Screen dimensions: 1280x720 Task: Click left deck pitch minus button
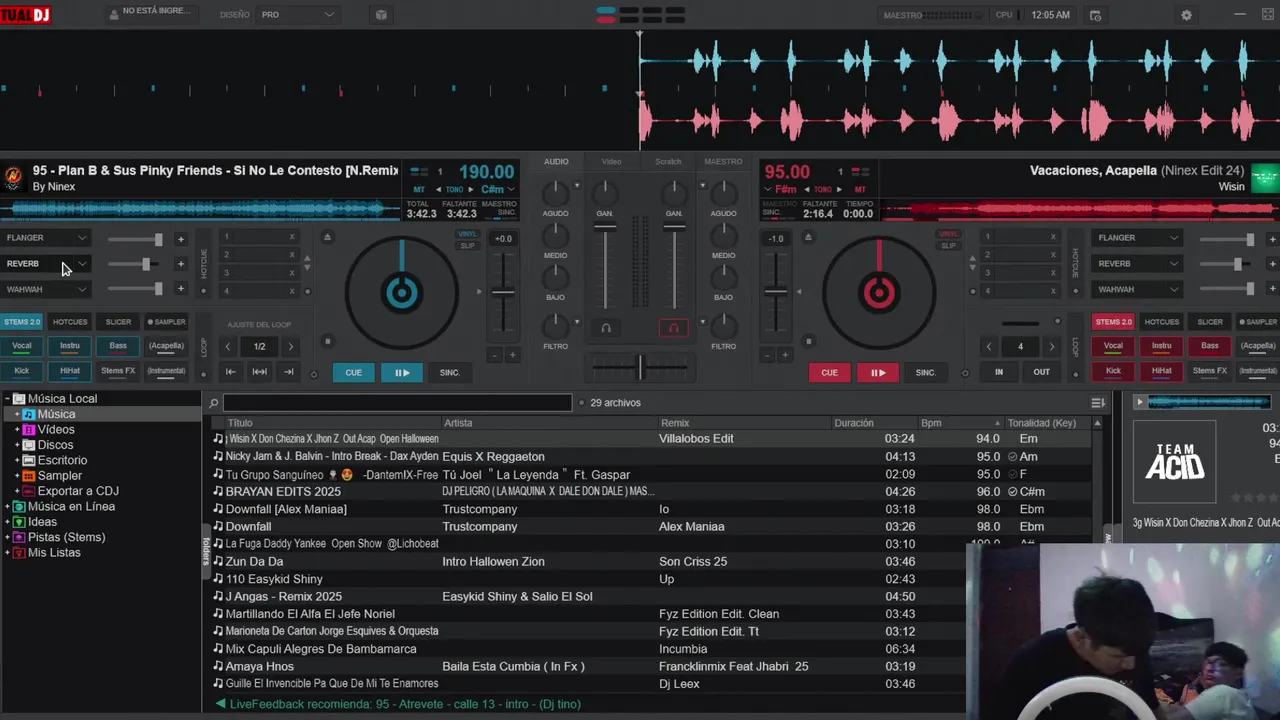click(x=494, y=355)
